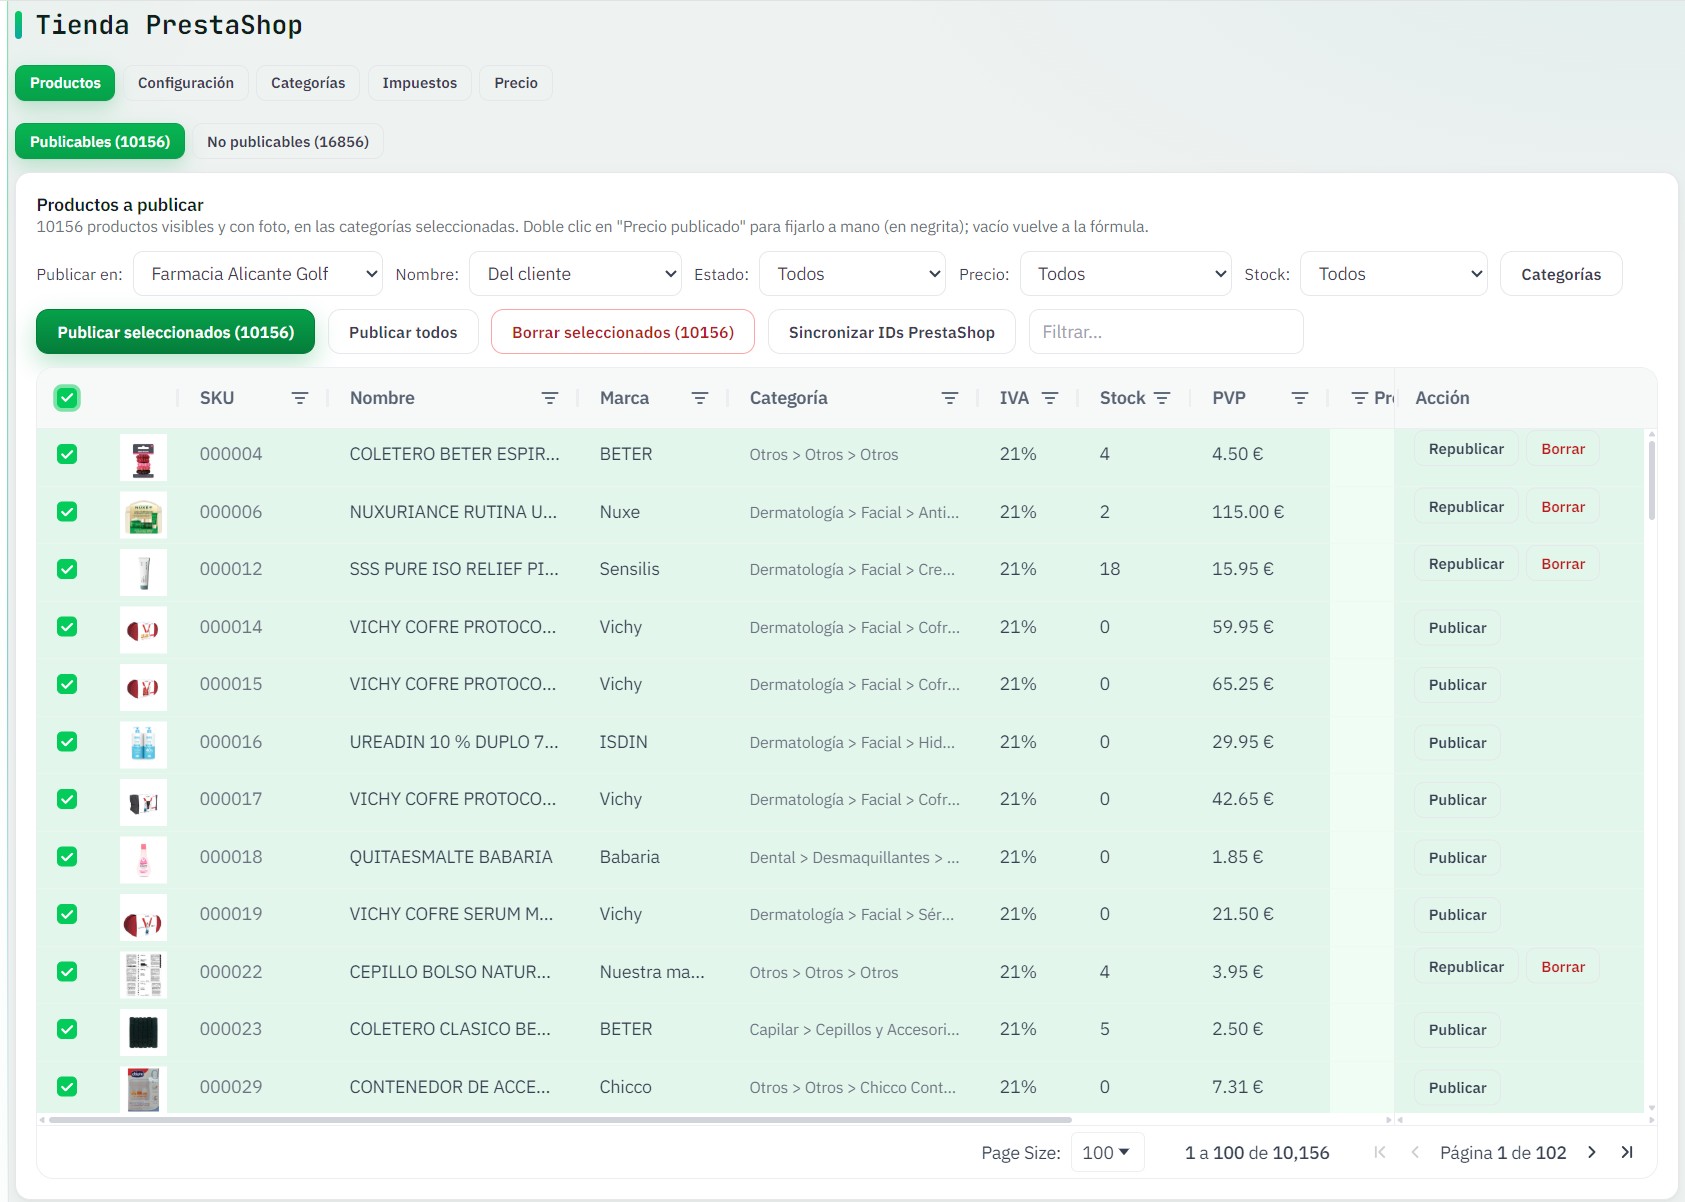1685x1202 pixels.
Task: Open the PVP column filter menu
Action: click(1299, 398)
